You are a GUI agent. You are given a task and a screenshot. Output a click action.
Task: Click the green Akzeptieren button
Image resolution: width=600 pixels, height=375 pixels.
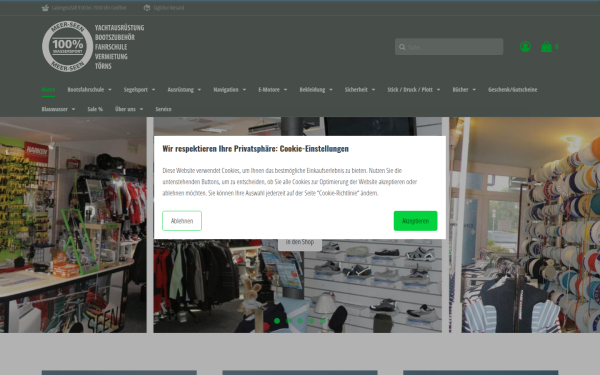[x=416, y=221]
